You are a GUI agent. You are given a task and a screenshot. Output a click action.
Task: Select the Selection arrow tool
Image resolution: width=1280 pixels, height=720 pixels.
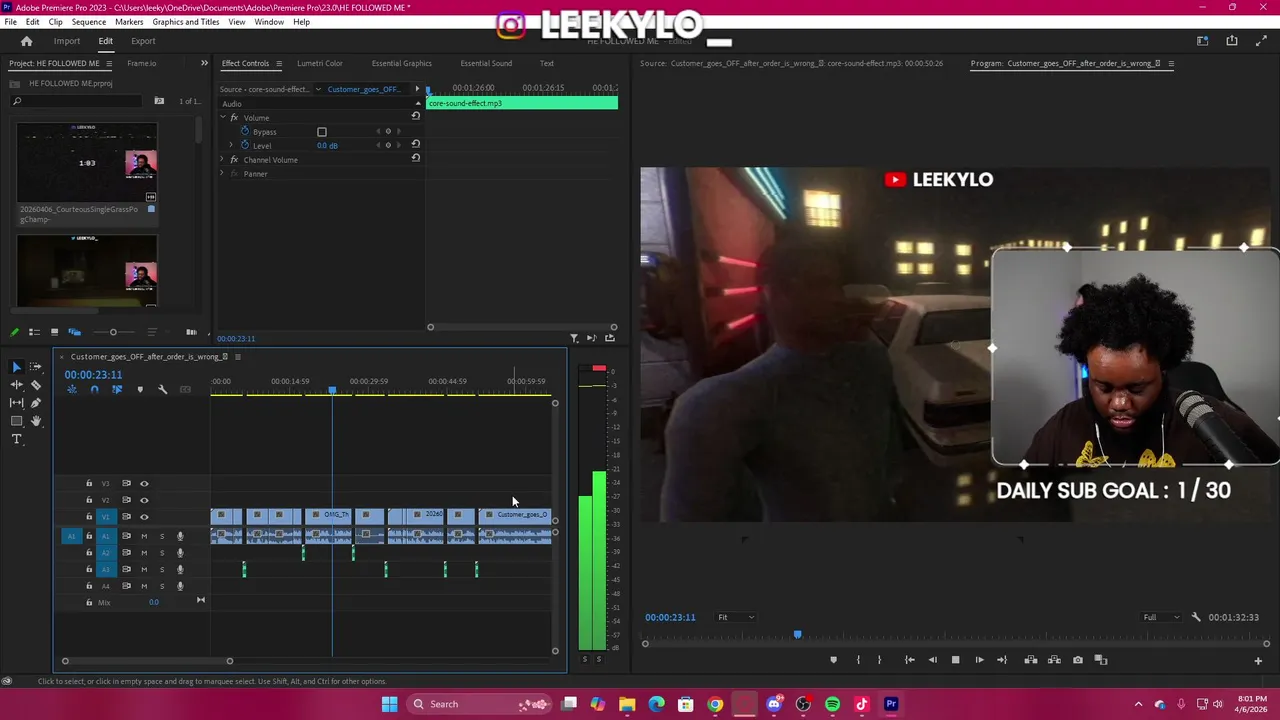click(16, 367)
